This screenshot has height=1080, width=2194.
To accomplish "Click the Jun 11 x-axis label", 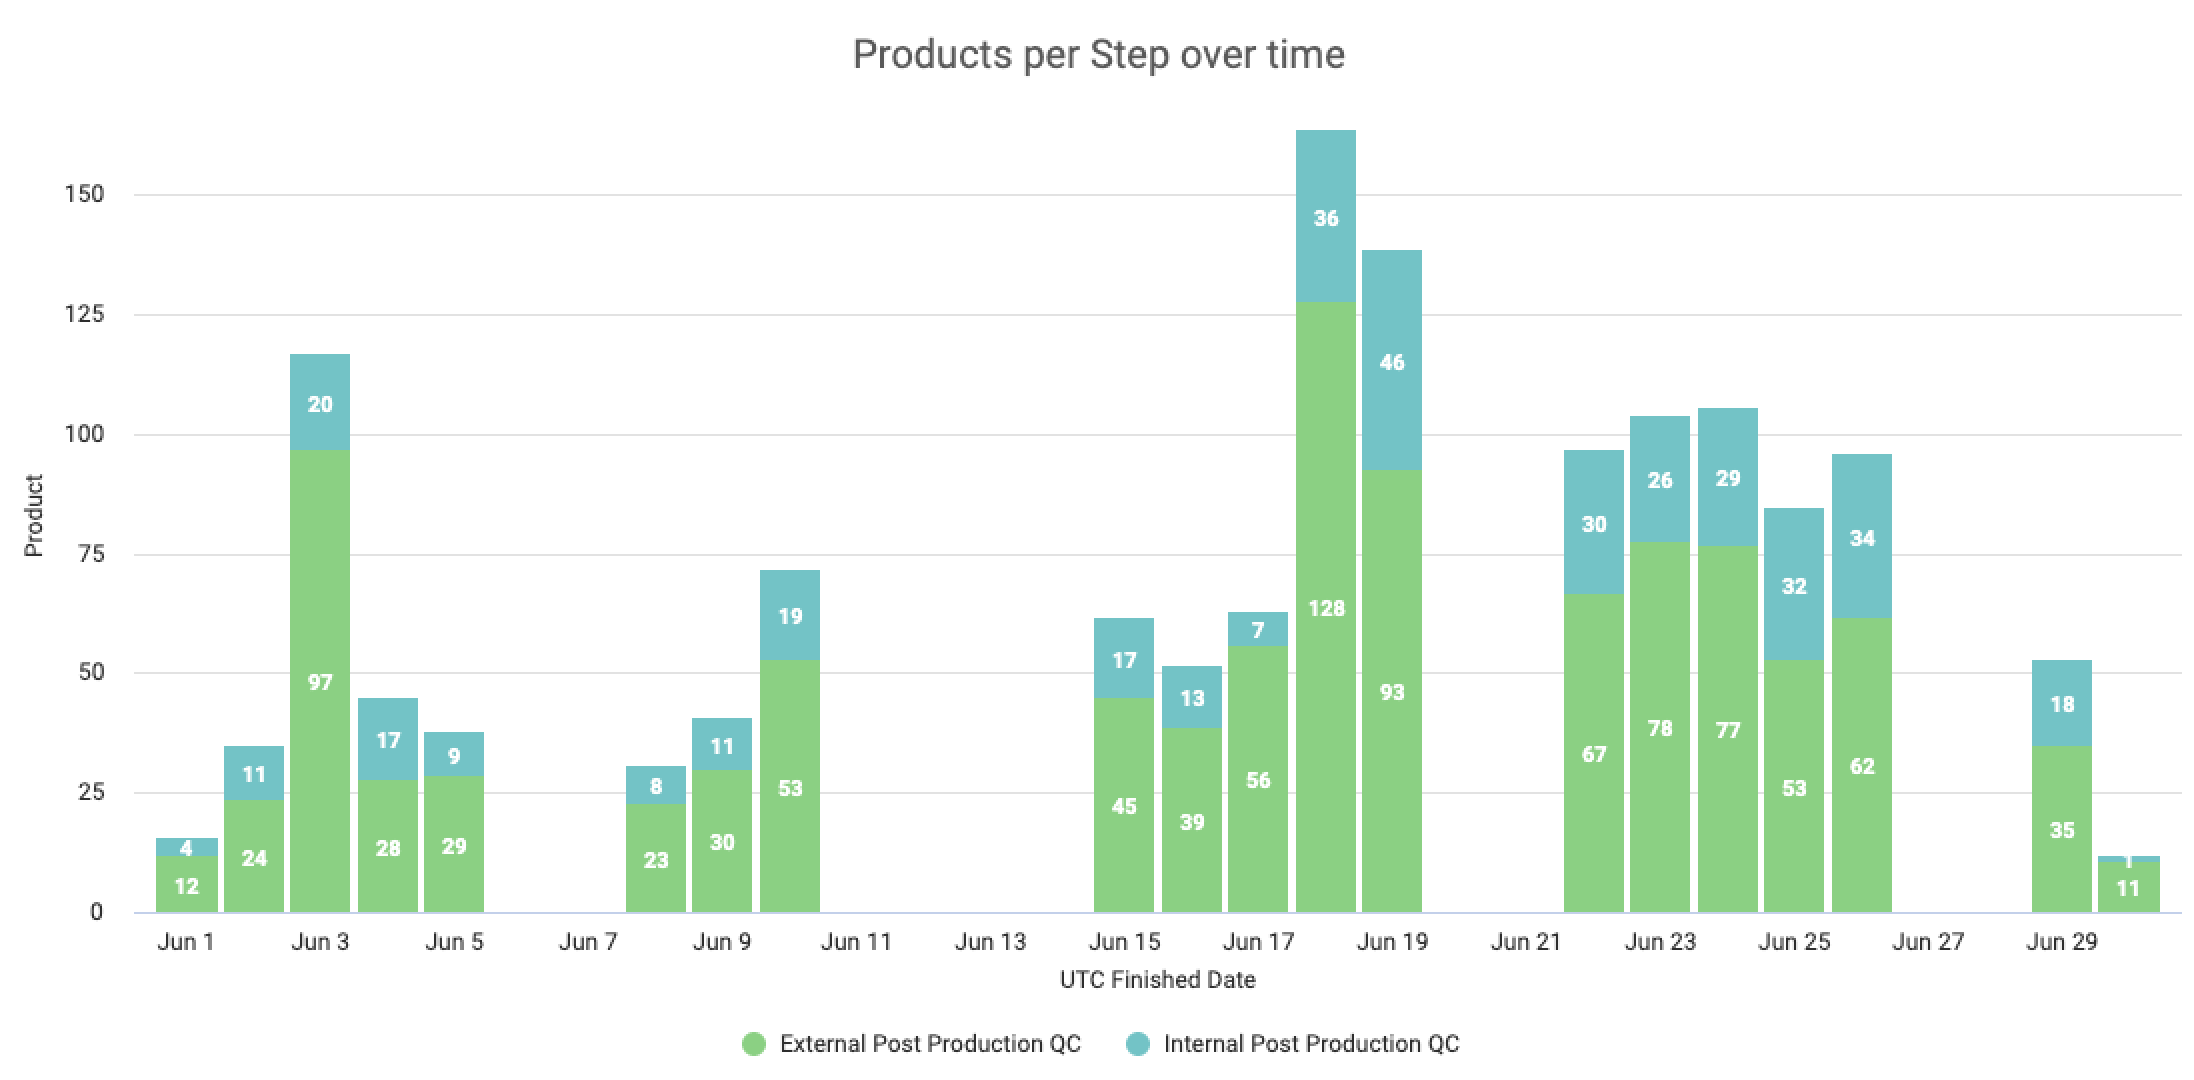I will (856, 942).
